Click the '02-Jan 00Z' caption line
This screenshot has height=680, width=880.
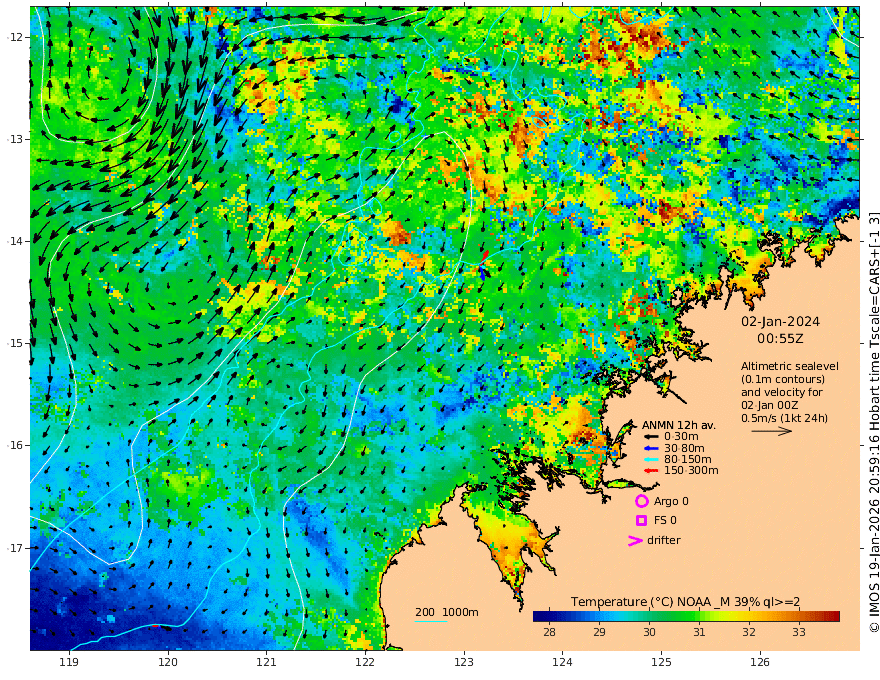[769, 405]
